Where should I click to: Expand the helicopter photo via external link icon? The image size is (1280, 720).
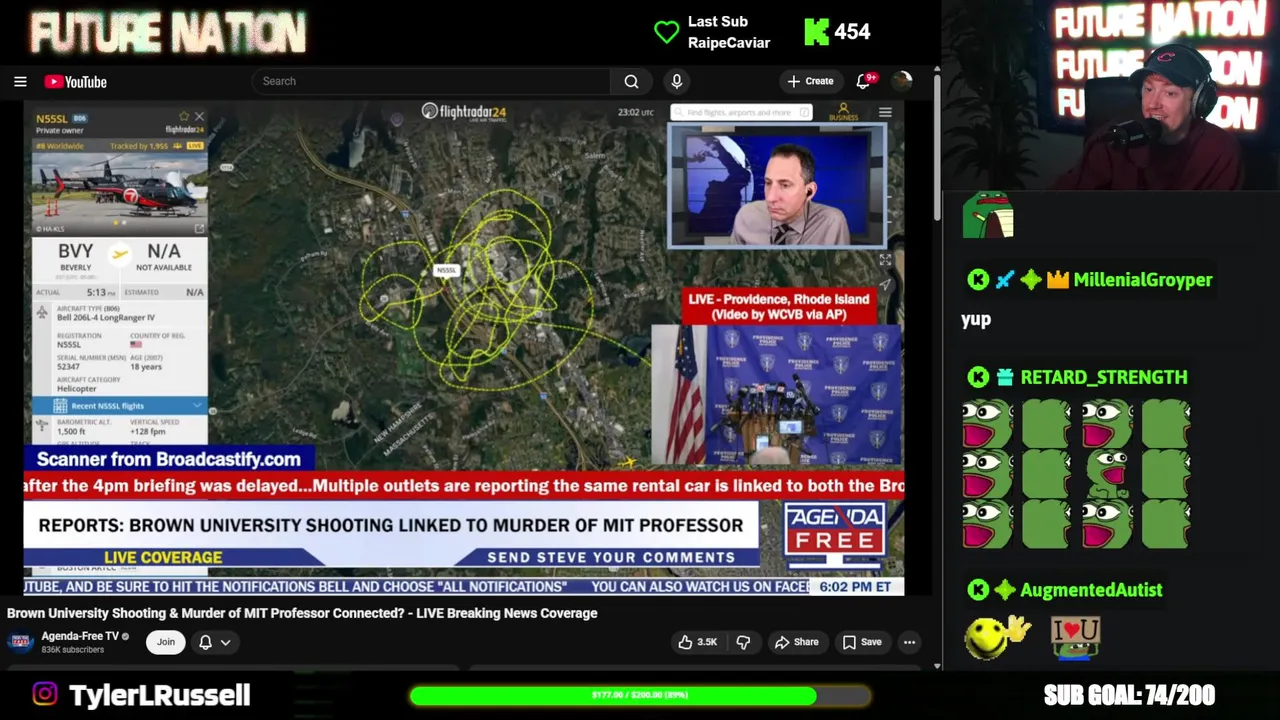click(x=198, y=229)
